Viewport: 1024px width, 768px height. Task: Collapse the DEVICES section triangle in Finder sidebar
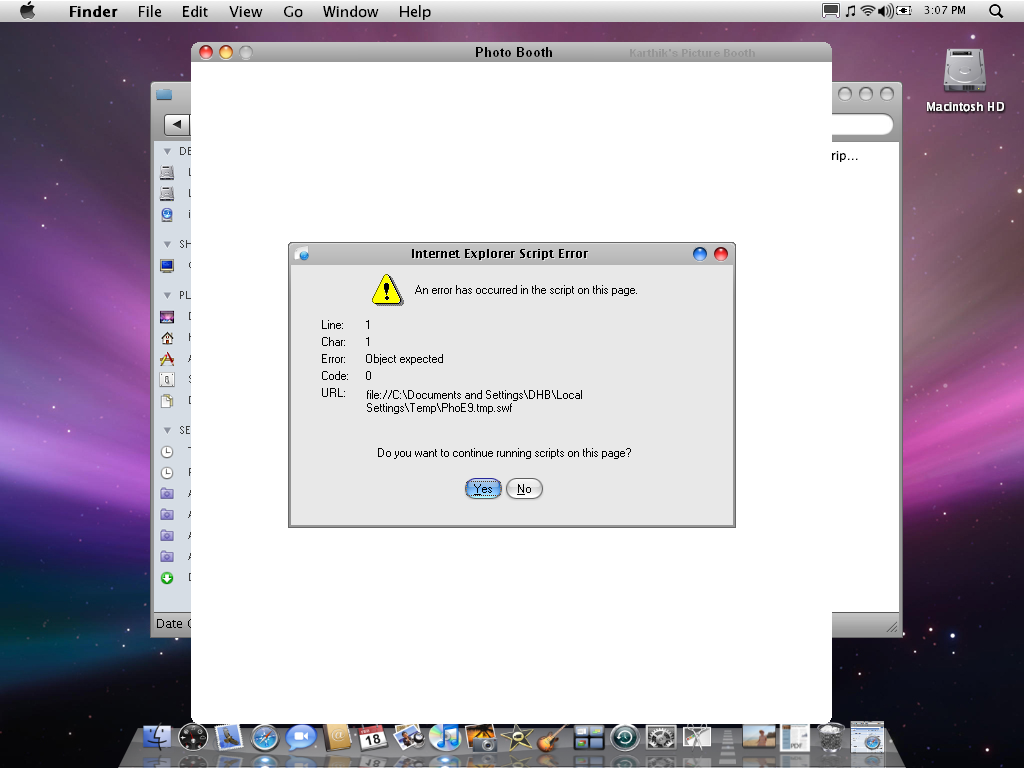(167, 152)
